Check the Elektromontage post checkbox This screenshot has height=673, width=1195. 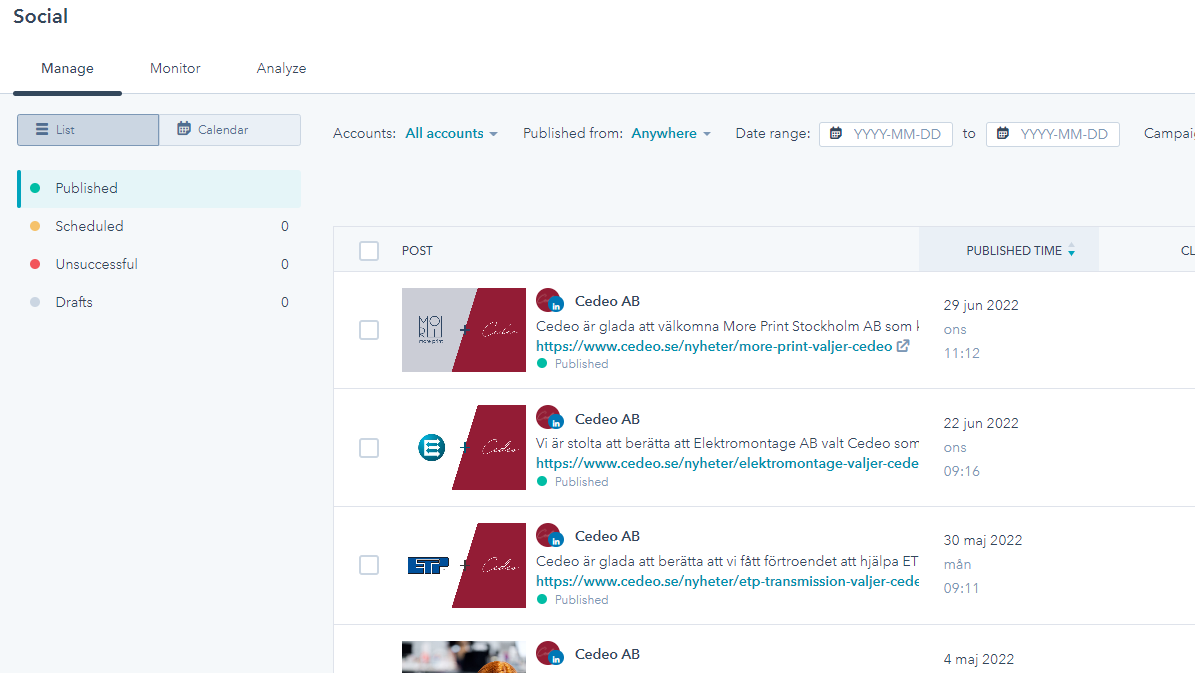pos(369,447)
